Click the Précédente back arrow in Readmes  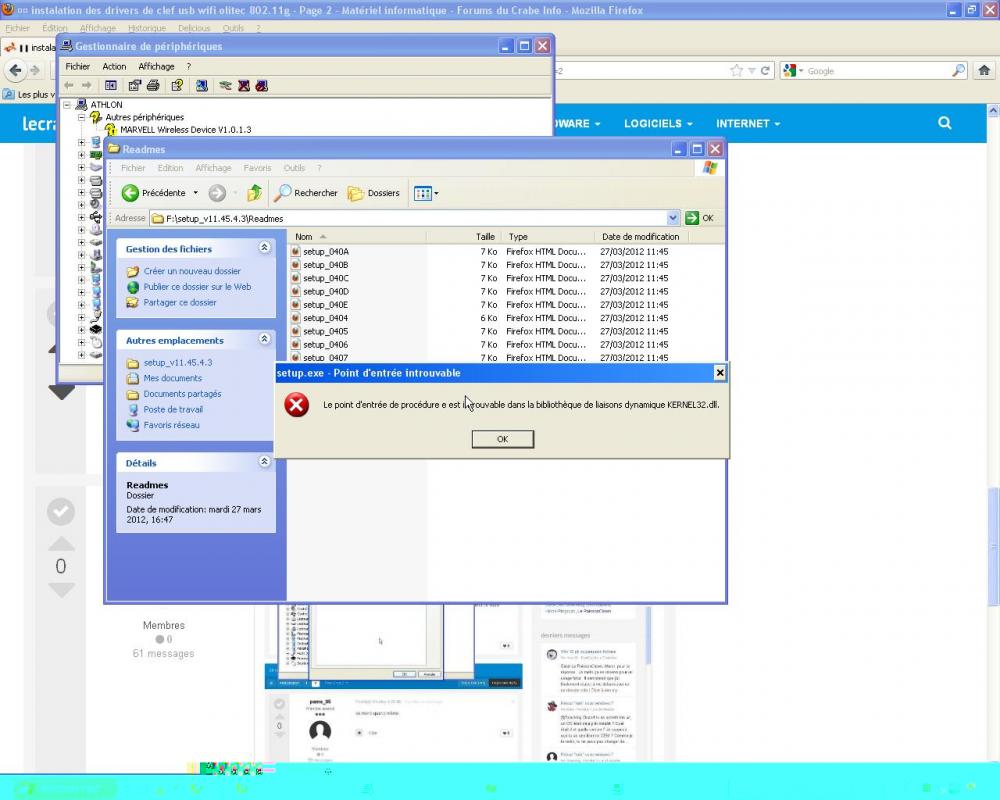pyautogui.click(x=131, y=192)
